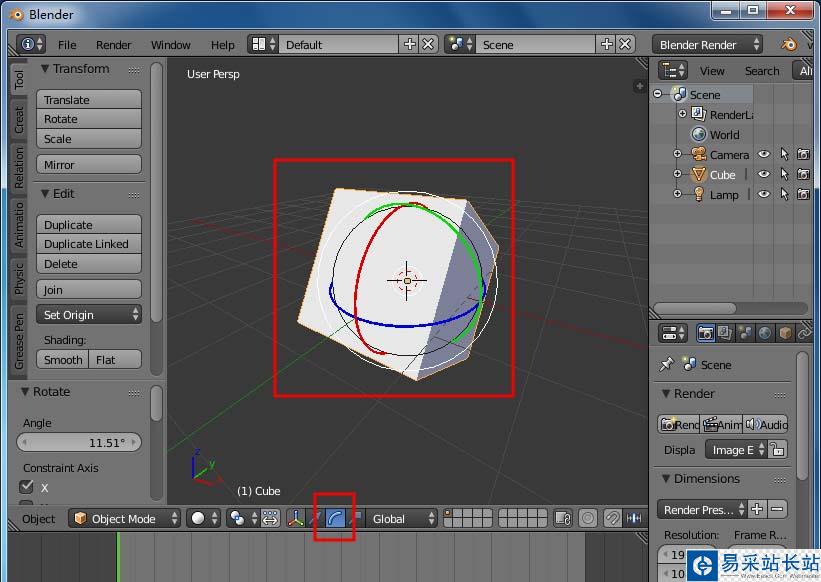Toggle proportional editing icon
This screenshot has width=821, height=582.
(587, 518)
